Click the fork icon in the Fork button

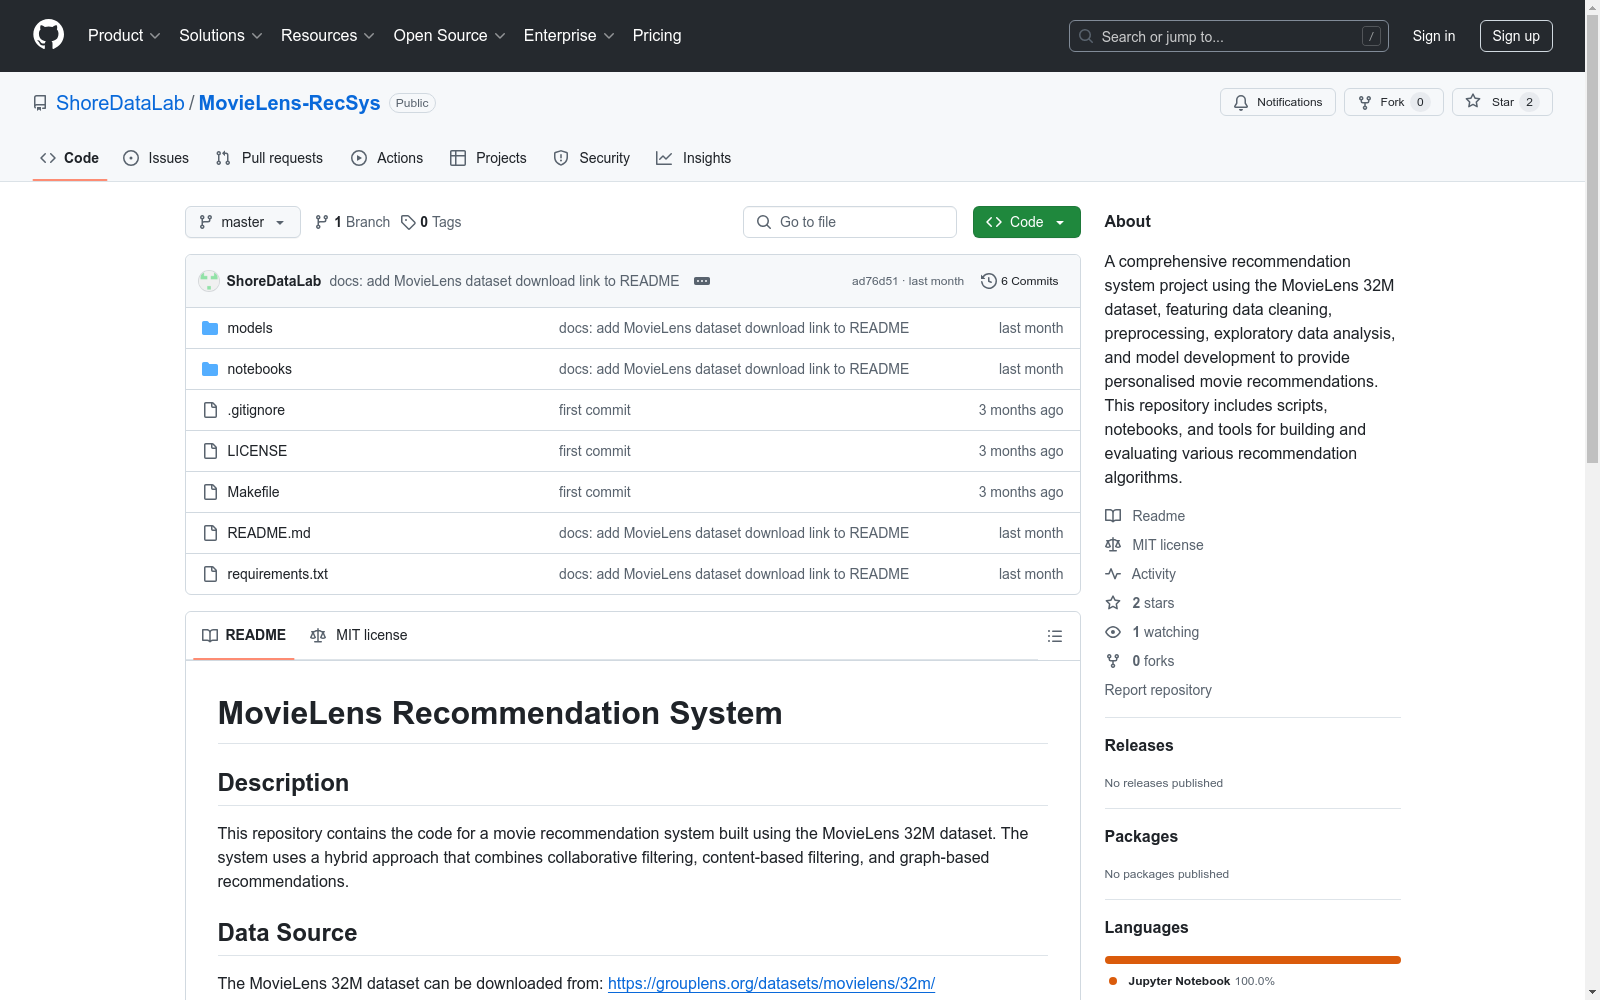(x=1365, y=102)
